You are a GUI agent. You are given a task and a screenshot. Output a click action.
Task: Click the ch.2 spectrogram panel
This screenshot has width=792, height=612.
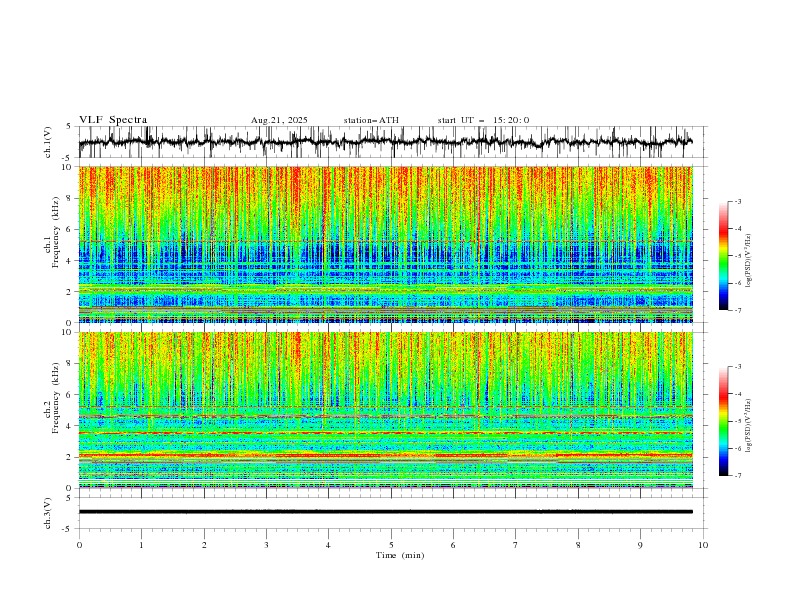[385, 410]
